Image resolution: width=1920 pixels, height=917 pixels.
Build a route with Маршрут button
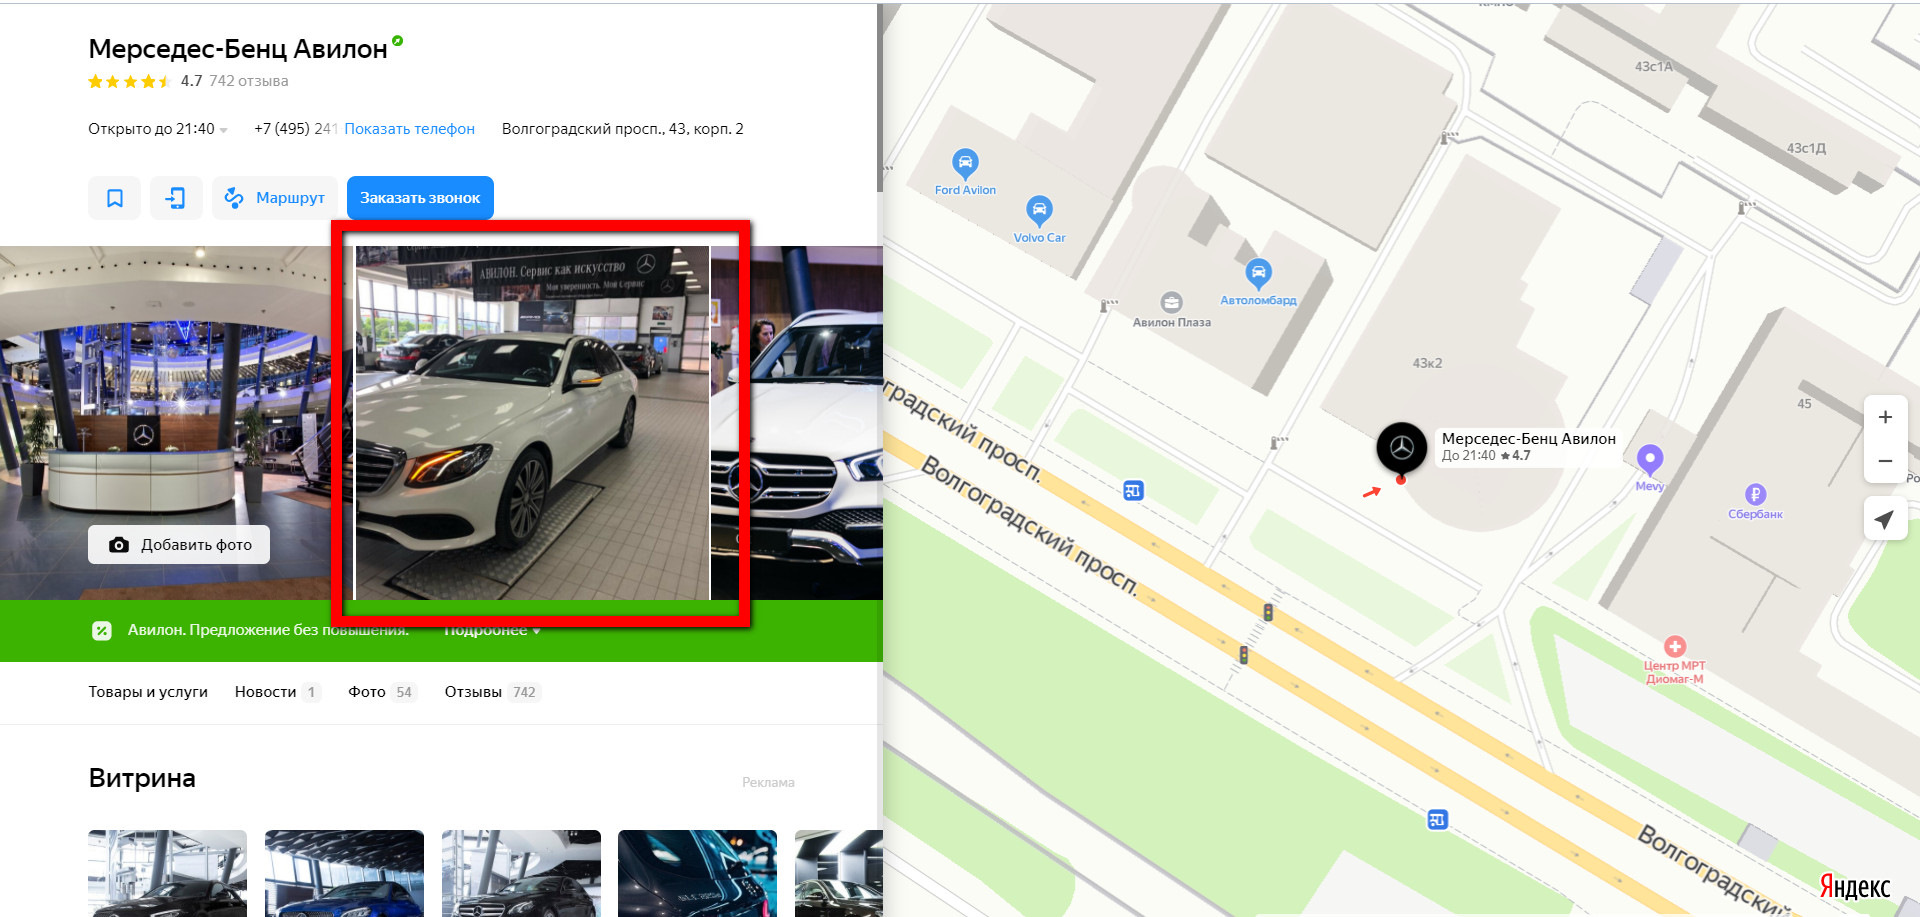[275, 198]
